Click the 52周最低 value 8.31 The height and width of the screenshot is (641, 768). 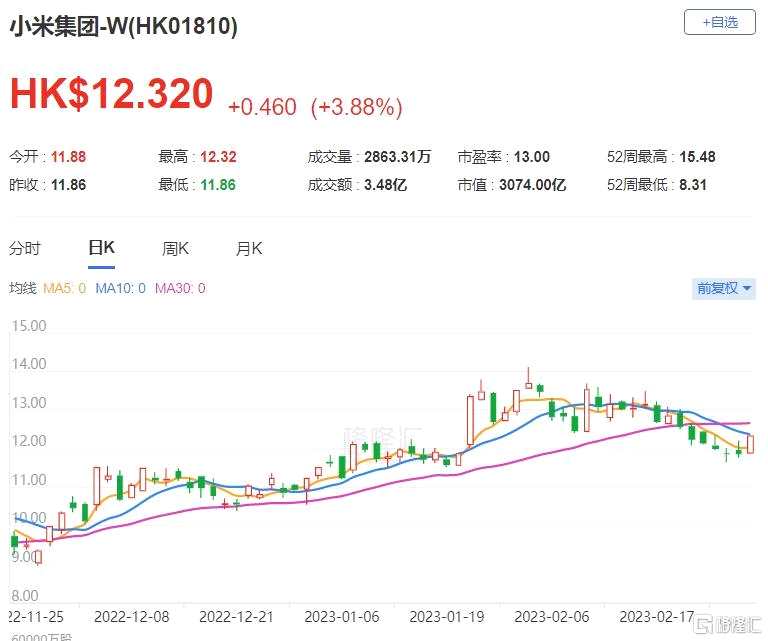[x=693, y=185]
